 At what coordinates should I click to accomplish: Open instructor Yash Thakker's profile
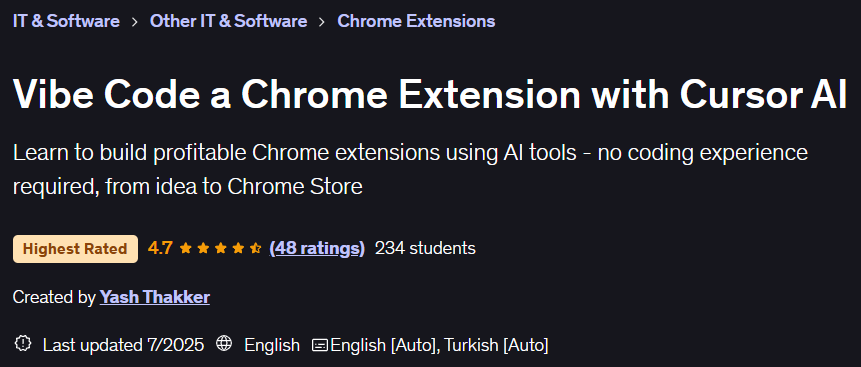[155, 297]
